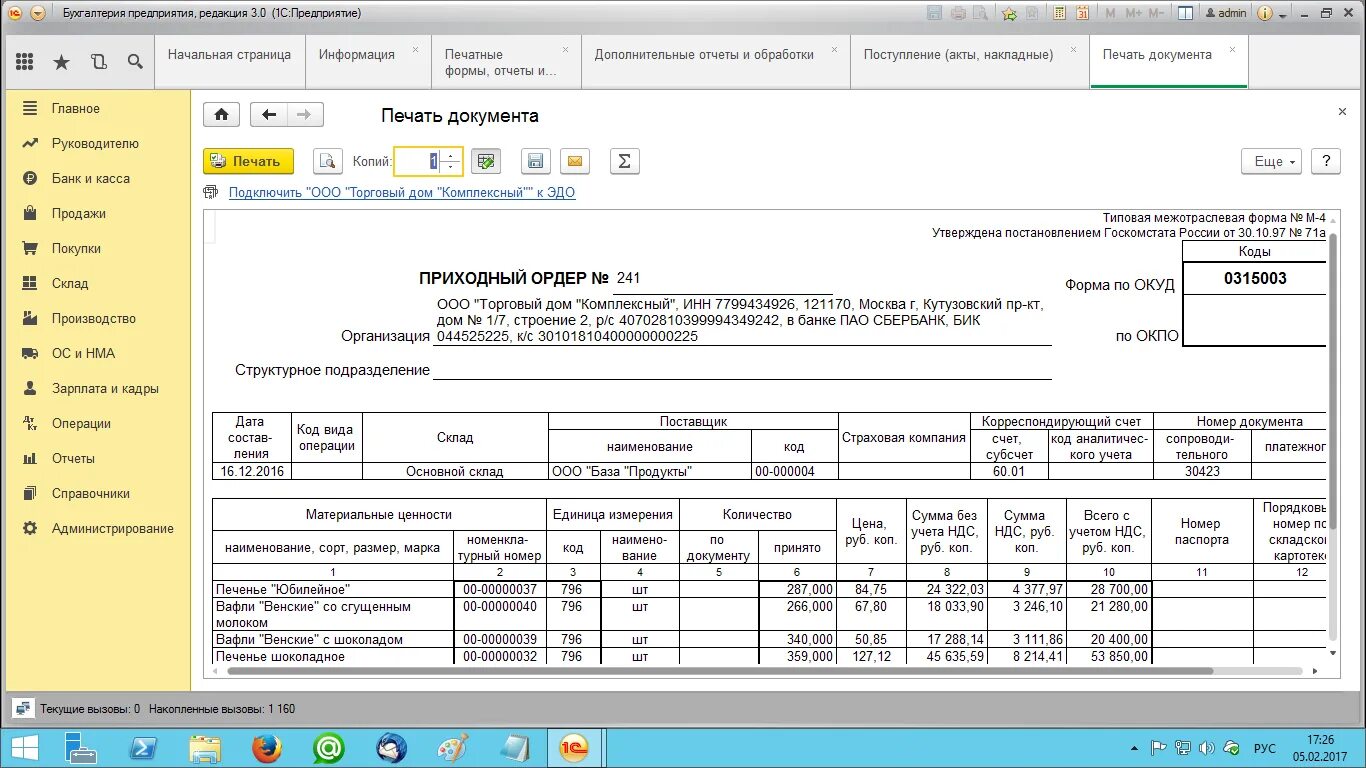Open the Покупки section

[96, 248]
